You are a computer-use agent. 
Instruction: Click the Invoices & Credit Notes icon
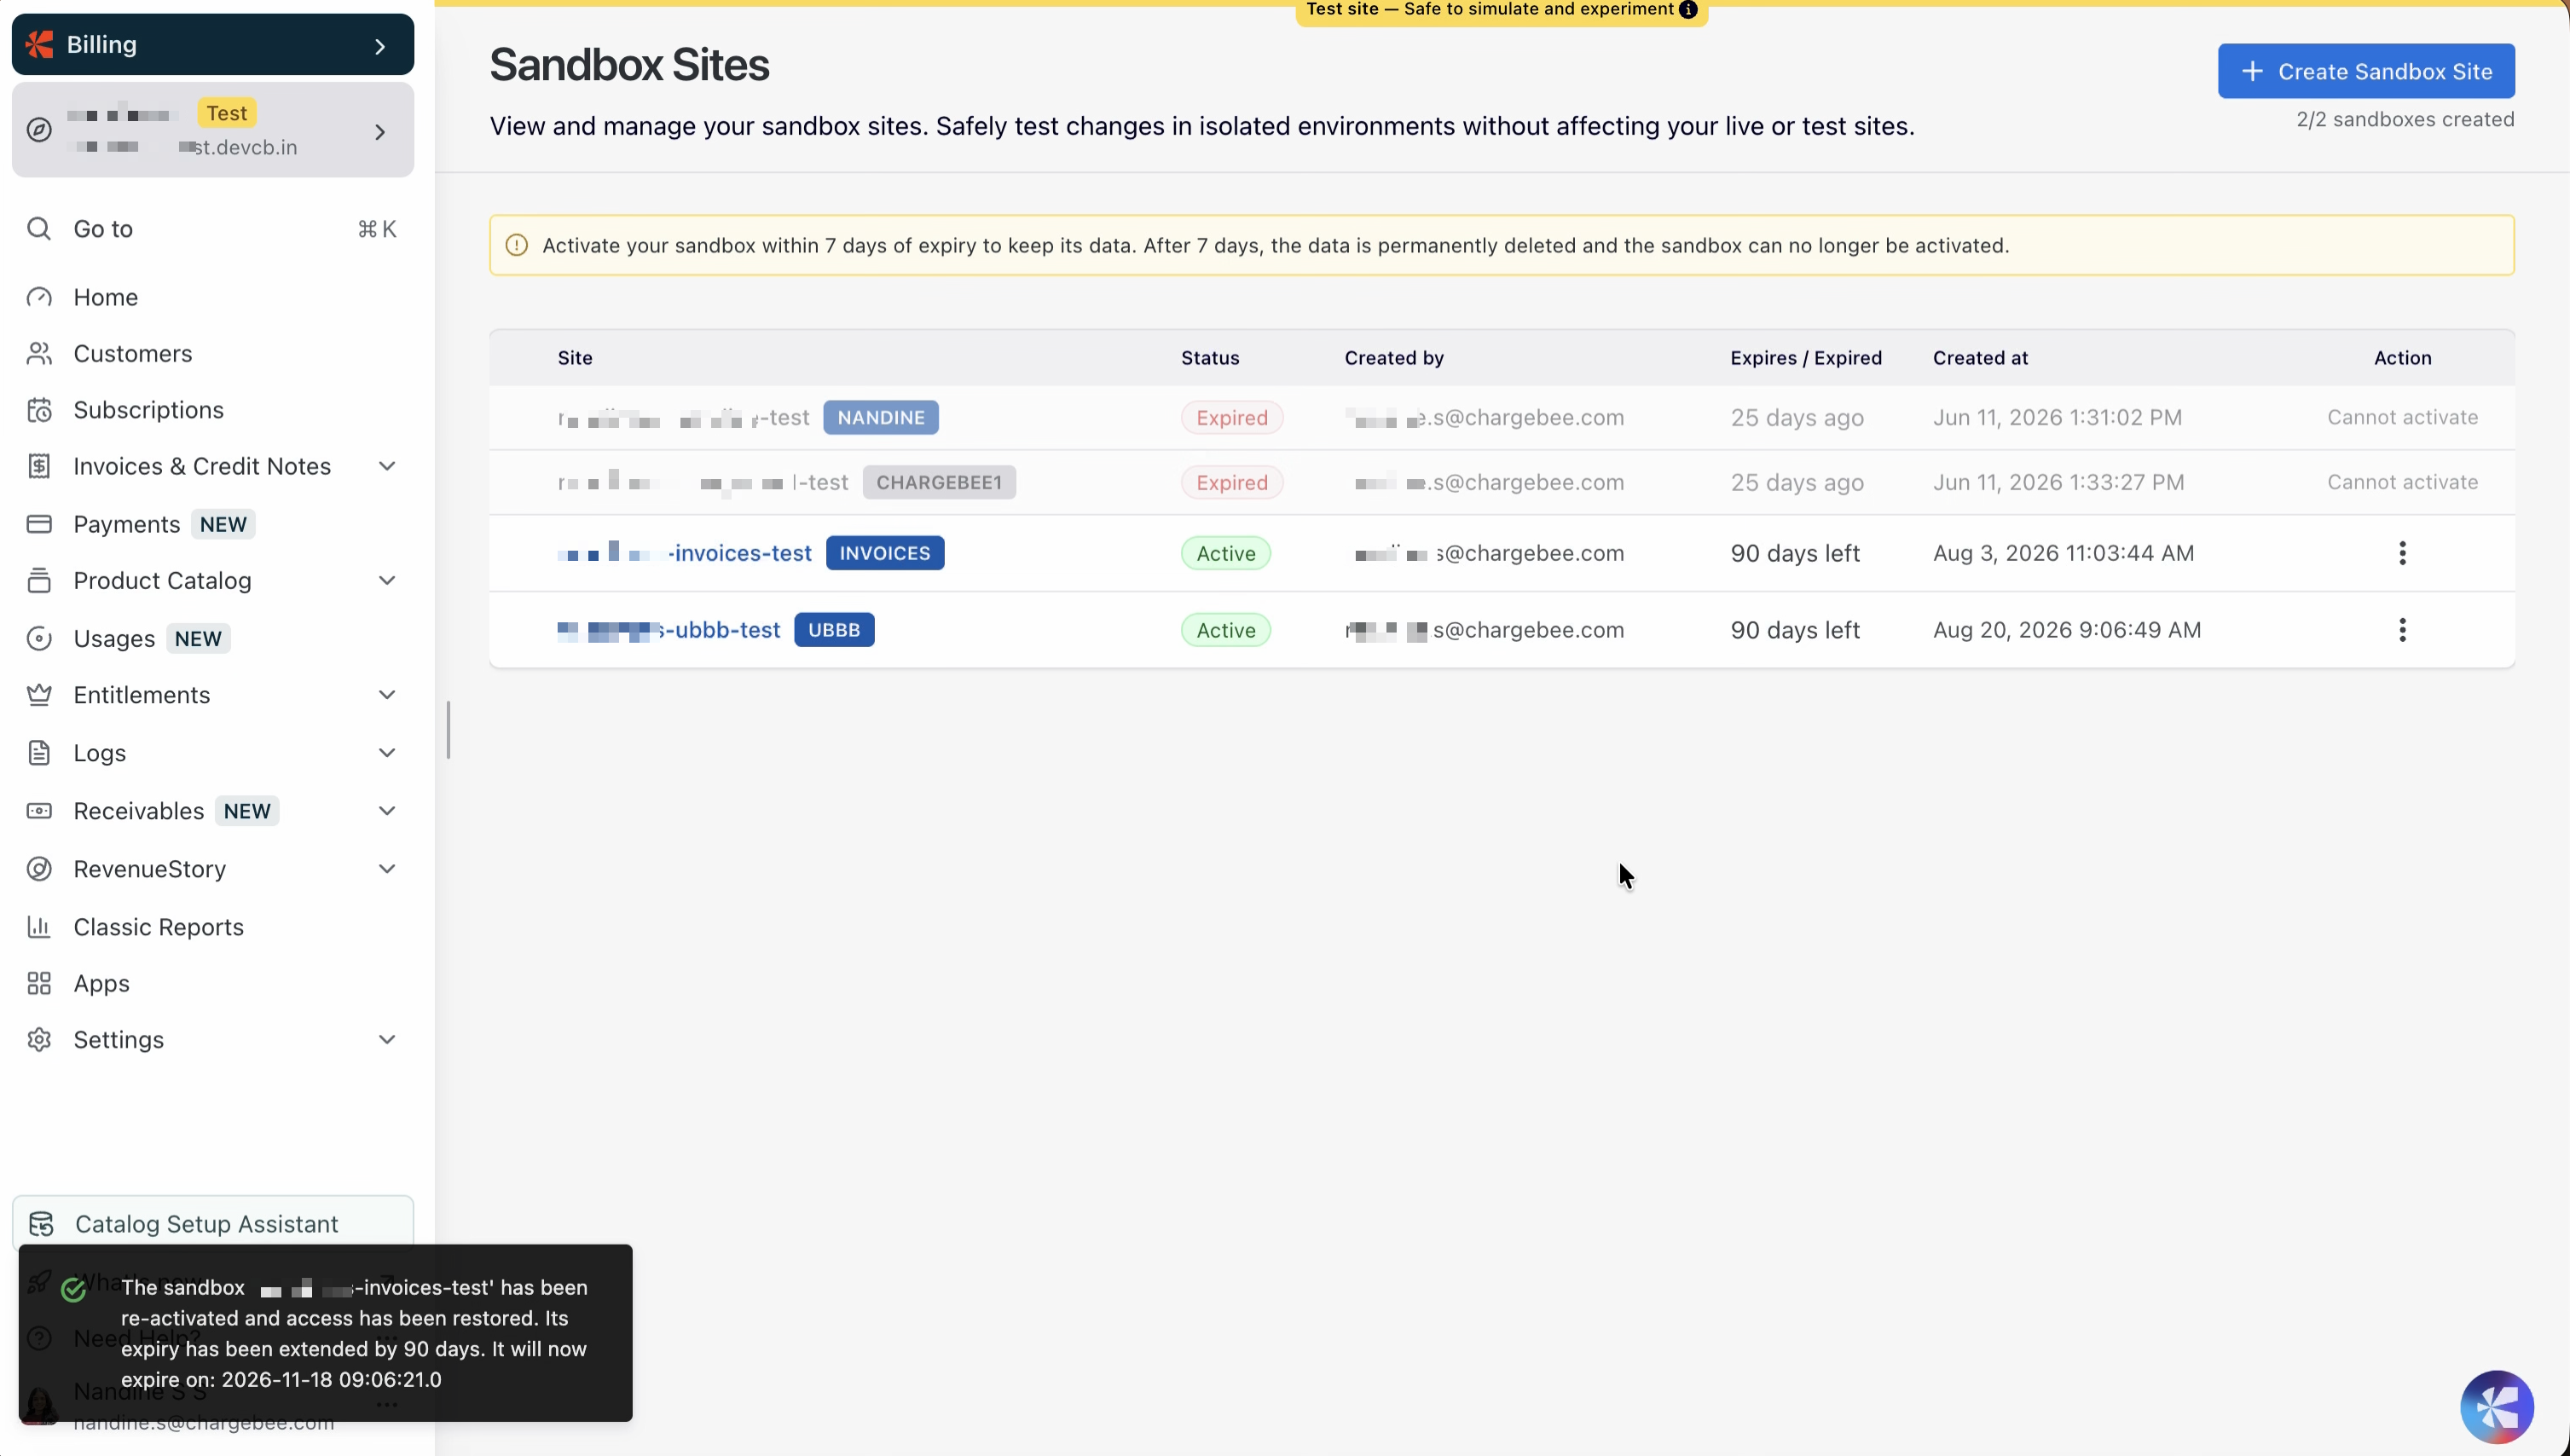[x=39, y=466]
